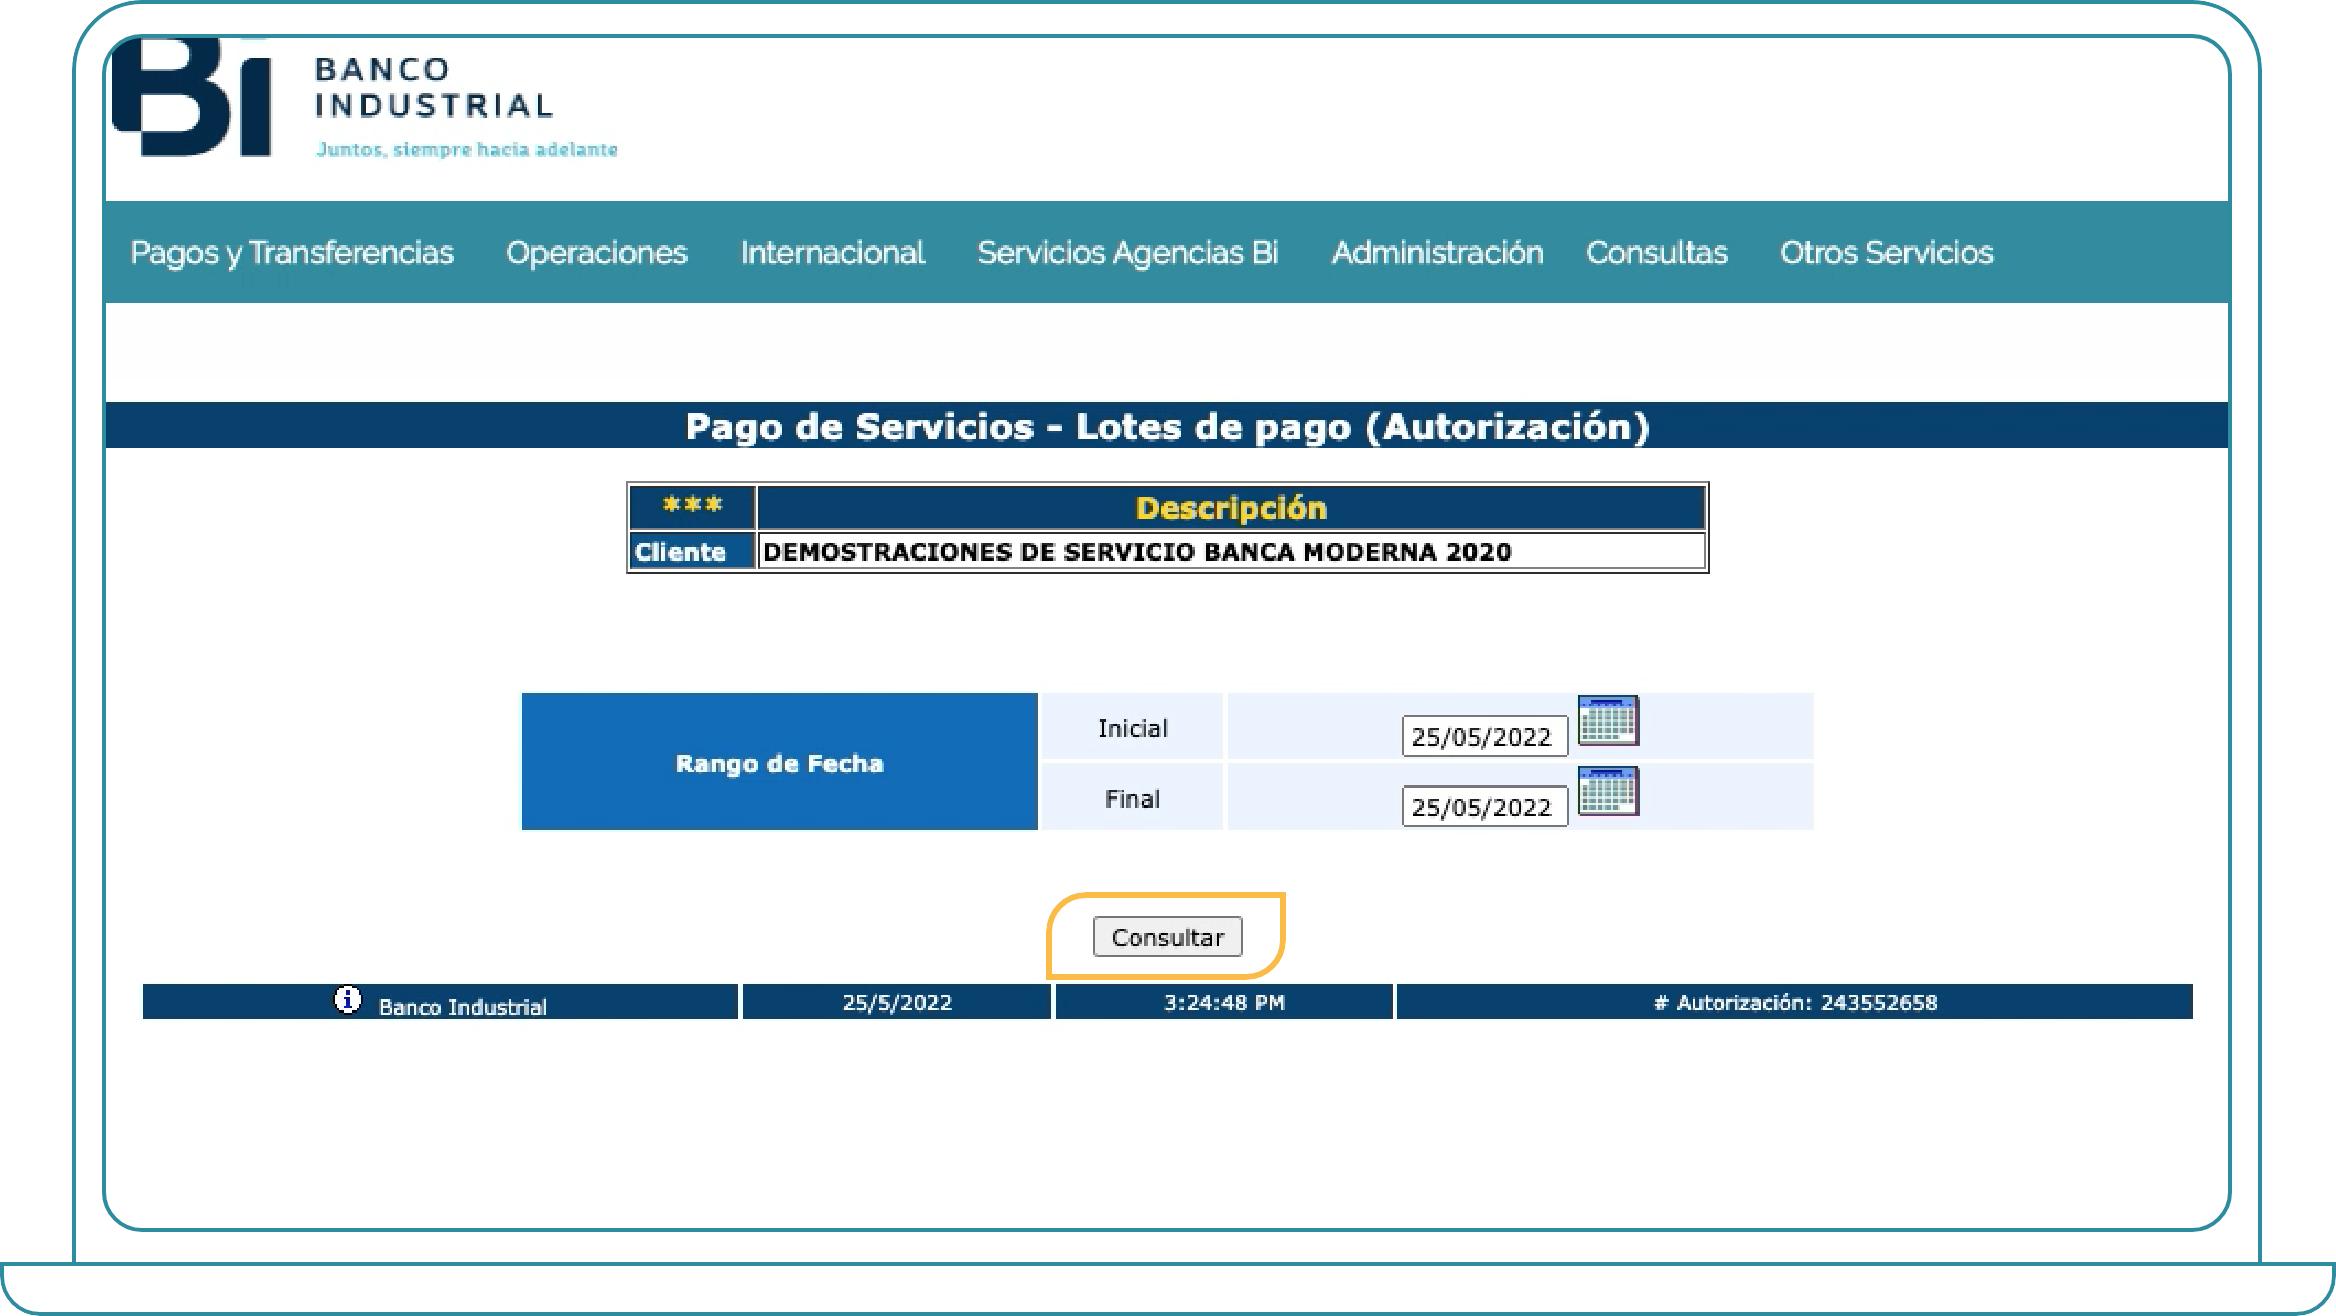Image resolution: width=2336 pixels, height=1316 pixels.
Task: Open calendar picker for Final date
Action: coord(1608,791)
